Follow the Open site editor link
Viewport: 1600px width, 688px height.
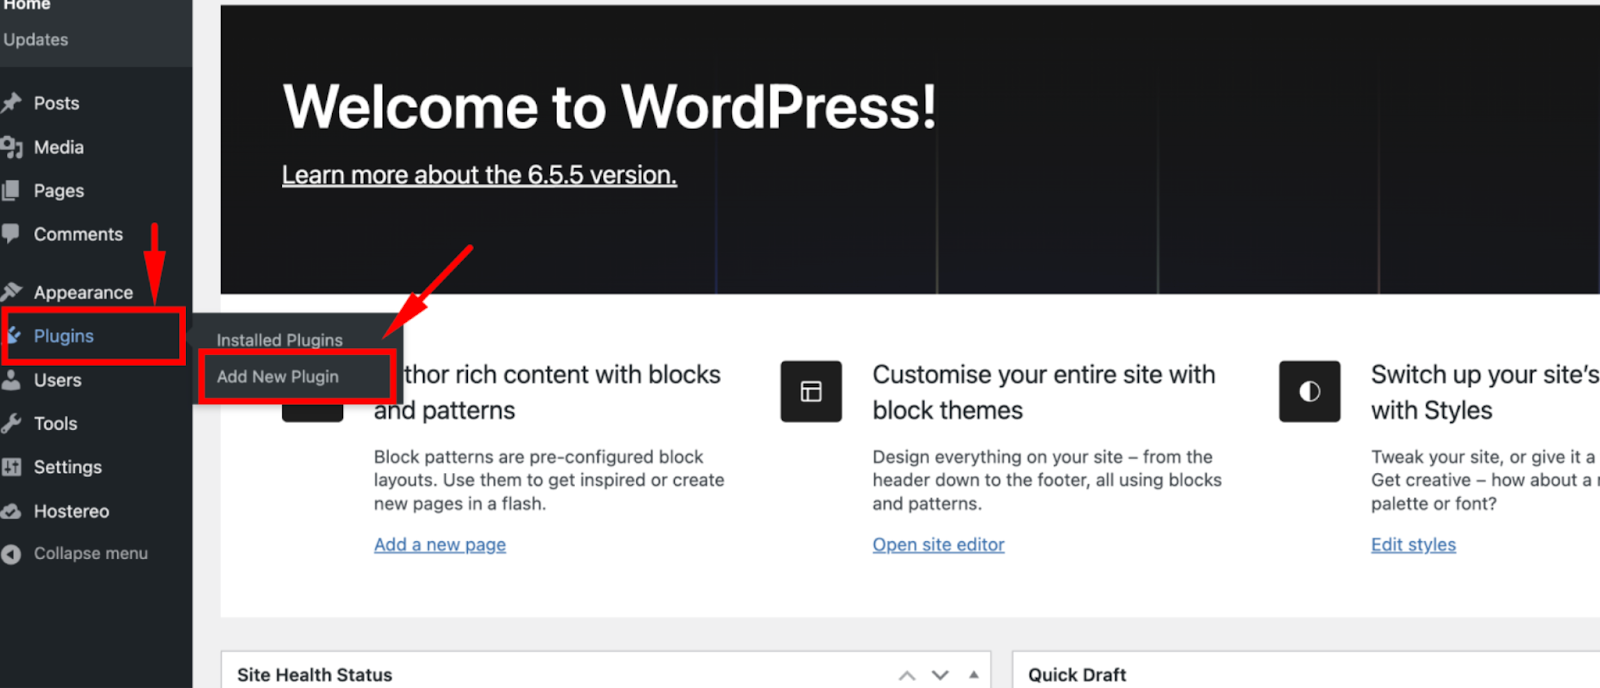point(938,544)
